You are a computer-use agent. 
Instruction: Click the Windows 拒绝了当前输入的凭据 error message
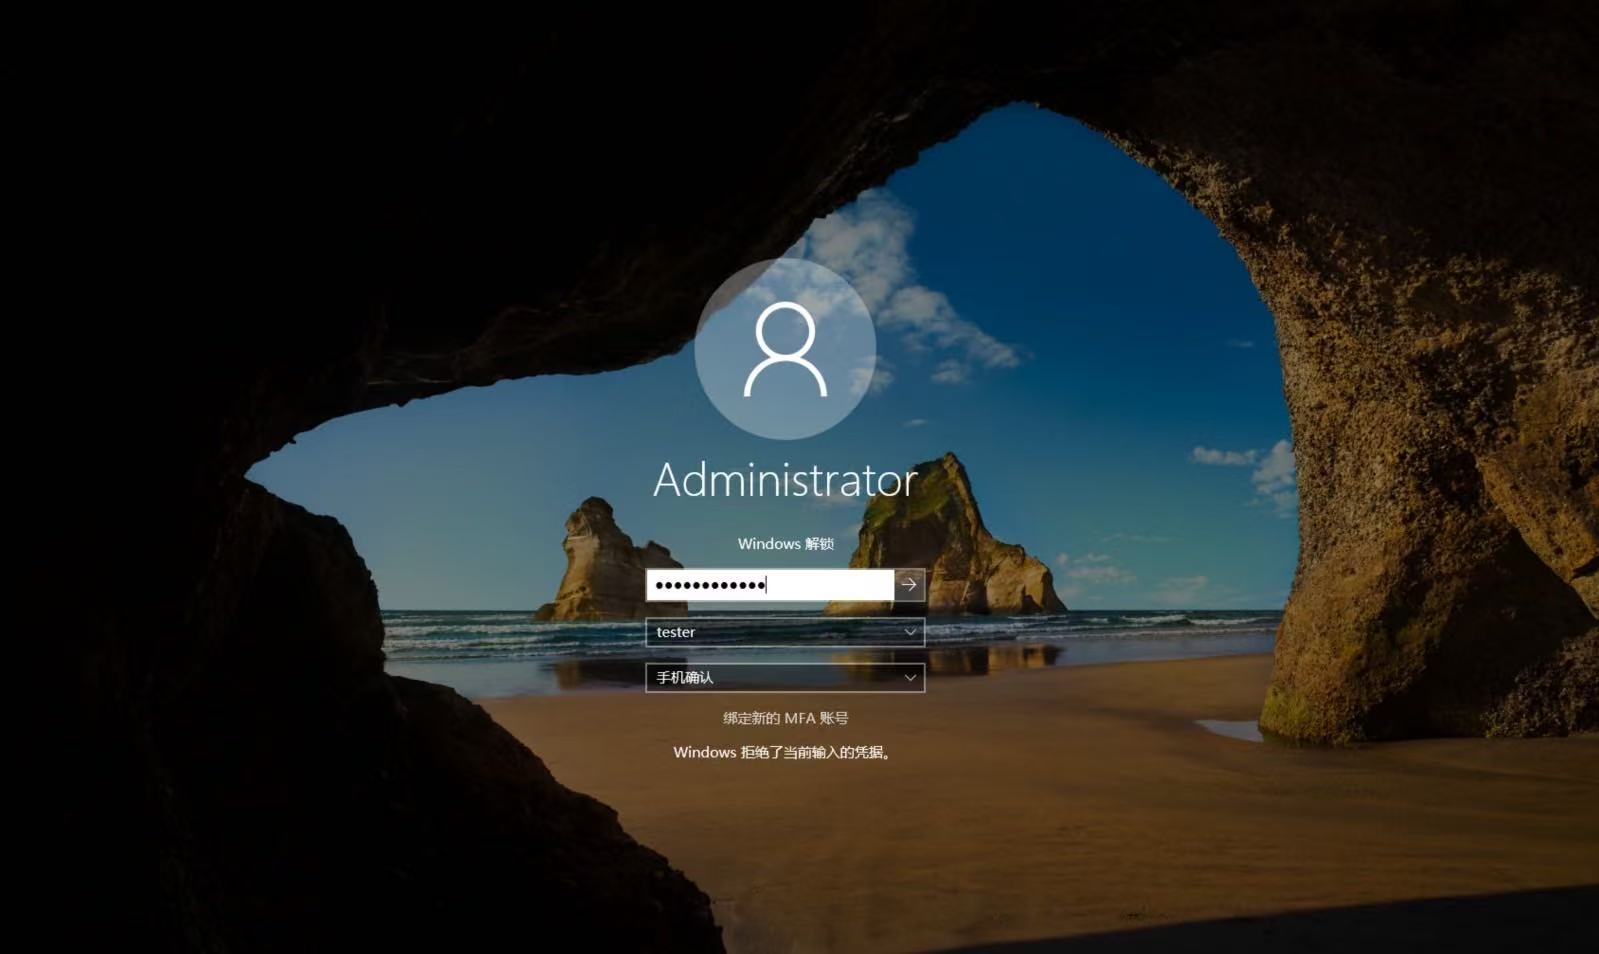coord(782,752)
